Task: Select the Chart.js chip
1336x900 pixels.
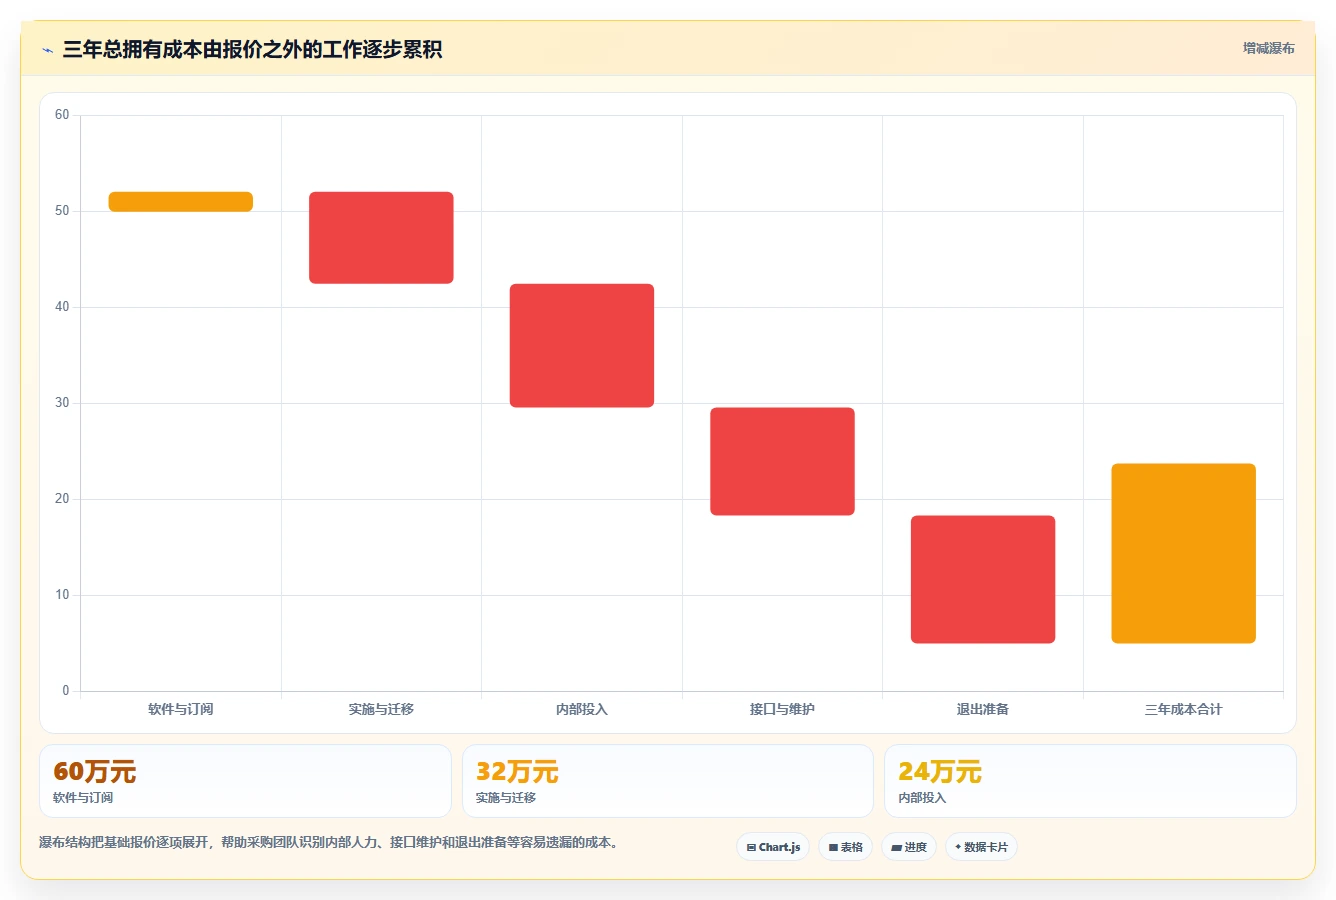Action: (x=773, y=847)
